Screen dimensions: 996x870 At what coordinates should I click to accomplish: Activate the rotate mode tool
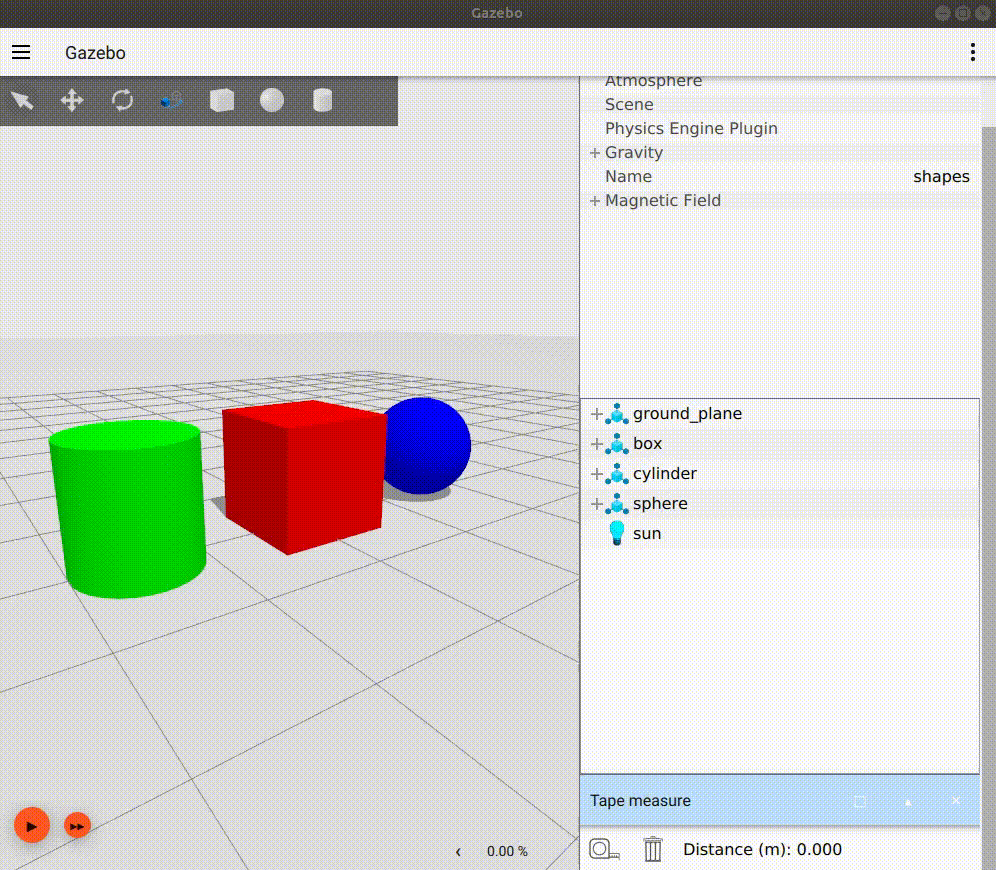coord(122,100)
